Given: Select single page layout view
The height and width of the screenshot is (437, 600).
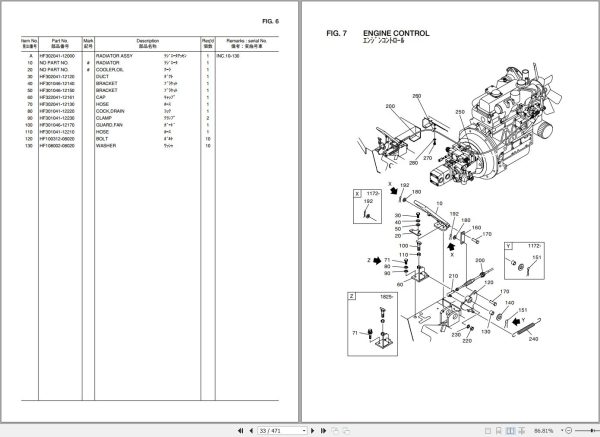Looking at the screenshot, I should coord(488,431).
